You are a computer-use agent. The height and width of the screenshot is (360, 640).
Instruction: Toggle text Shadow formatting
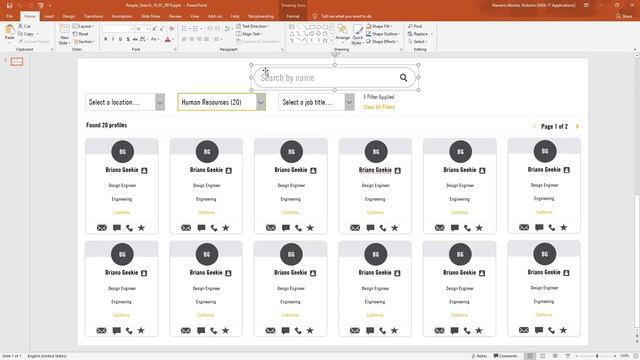(x=128, y=39)
